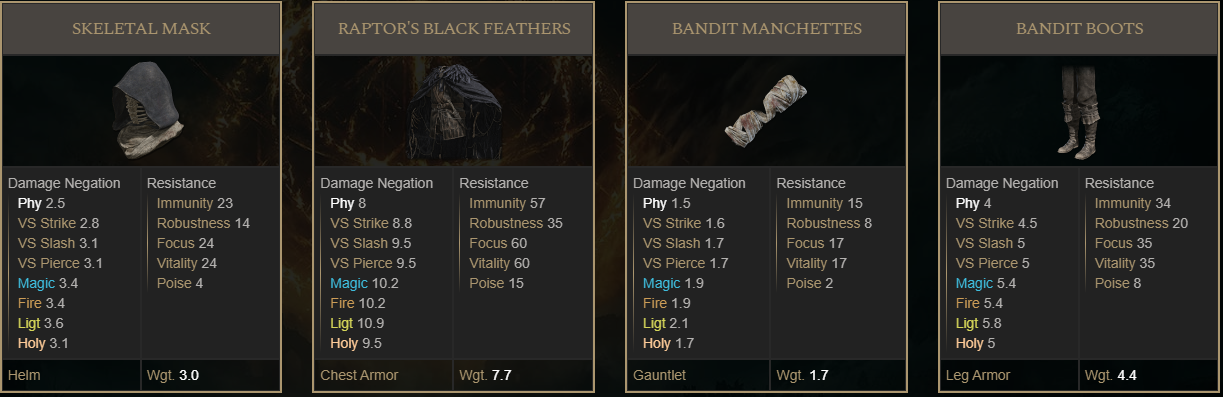Click the Skeletal Mask hood image
1223x397 pixels.
click(x=146, y=110)
